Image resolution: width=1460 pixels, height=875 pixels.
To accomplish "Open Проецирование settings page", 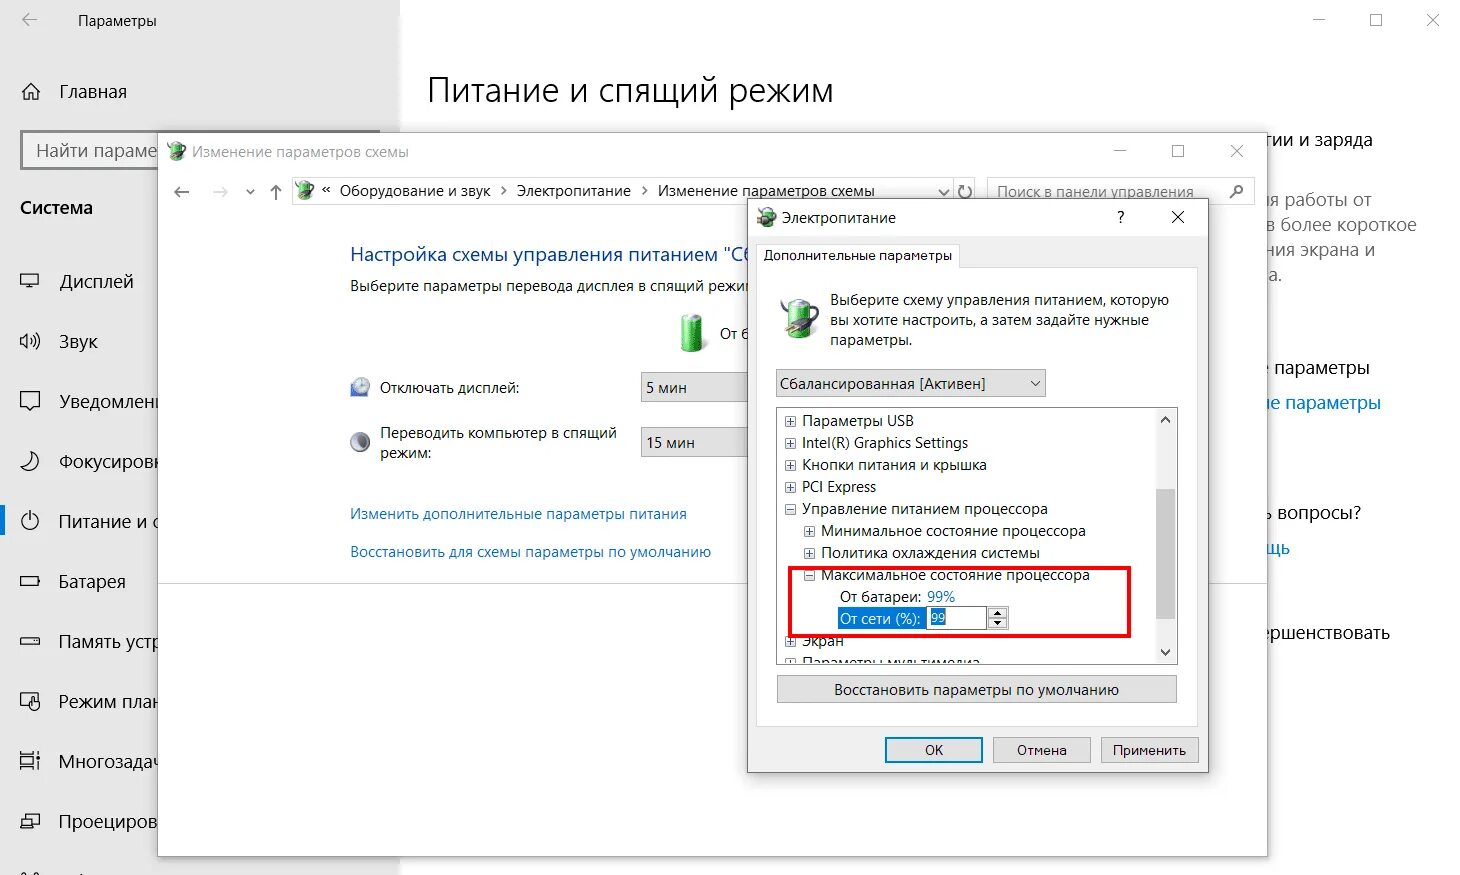I will click(89, 822).
